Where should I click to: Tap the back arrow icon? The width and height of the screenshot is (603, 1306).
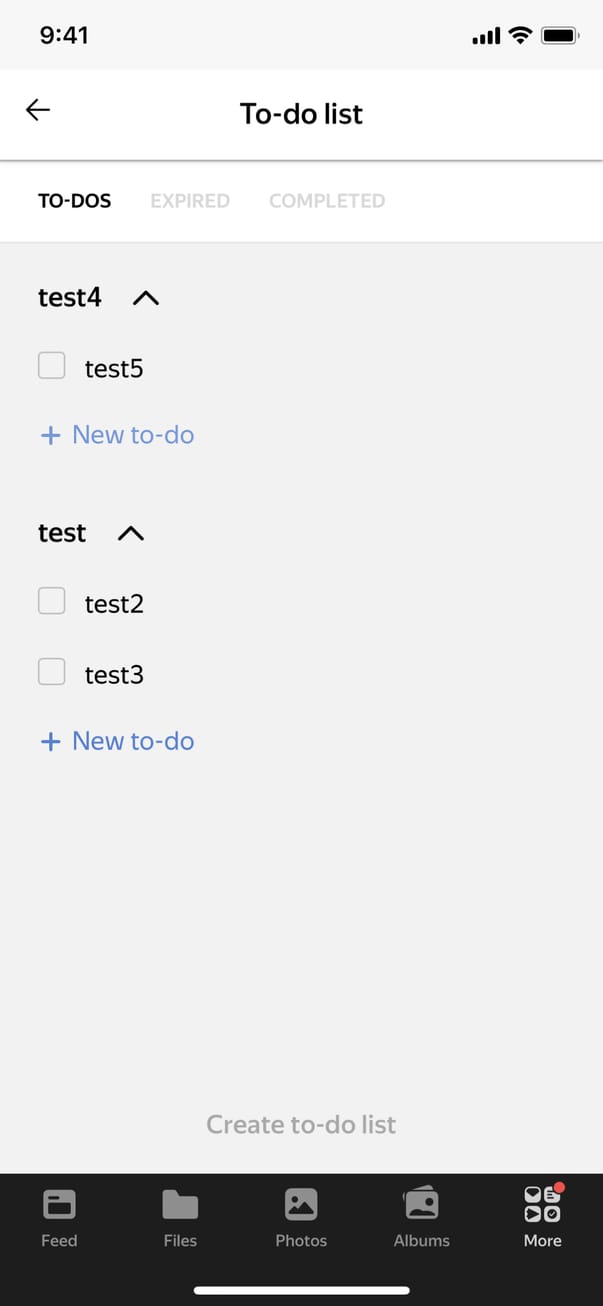[x=38, y=111]
